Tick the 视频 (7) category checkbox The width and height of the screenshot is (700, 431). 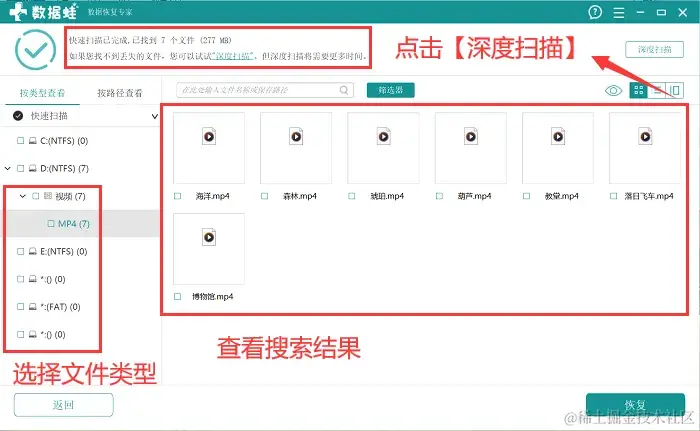[36, 196]
